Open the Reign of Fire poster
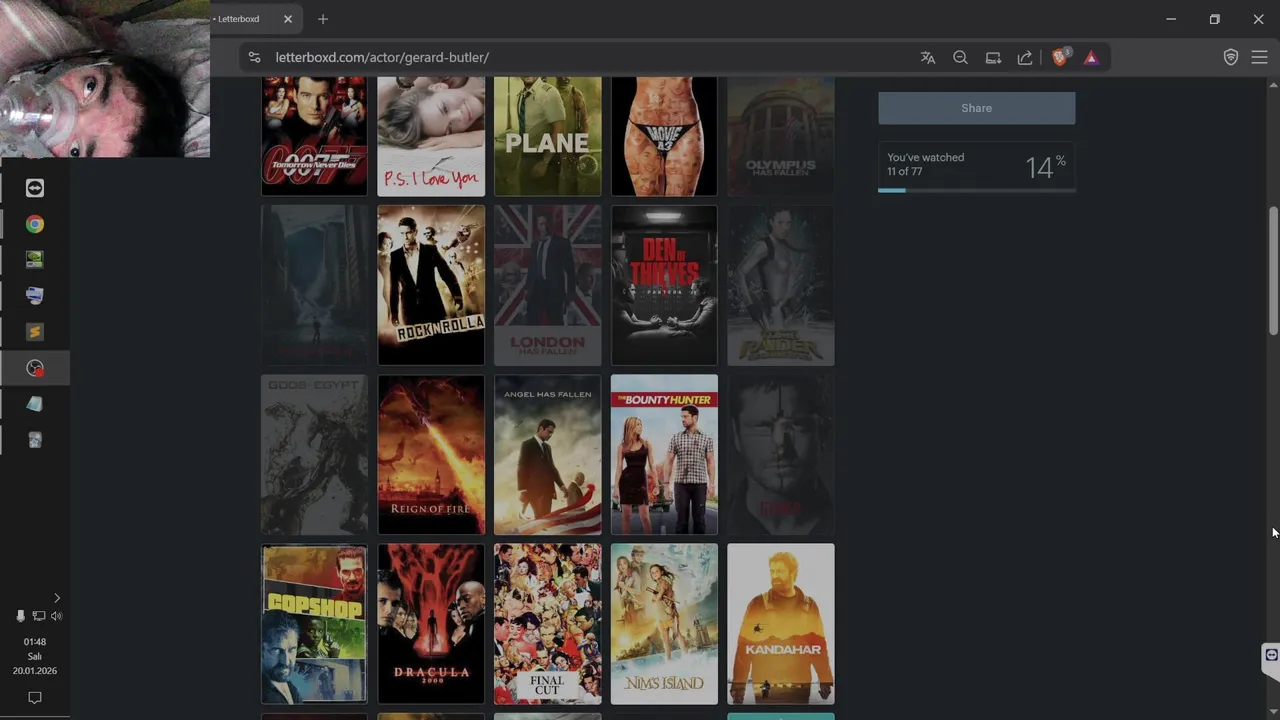The width and height of the screenshot is (1280, 720). [431, 455]
